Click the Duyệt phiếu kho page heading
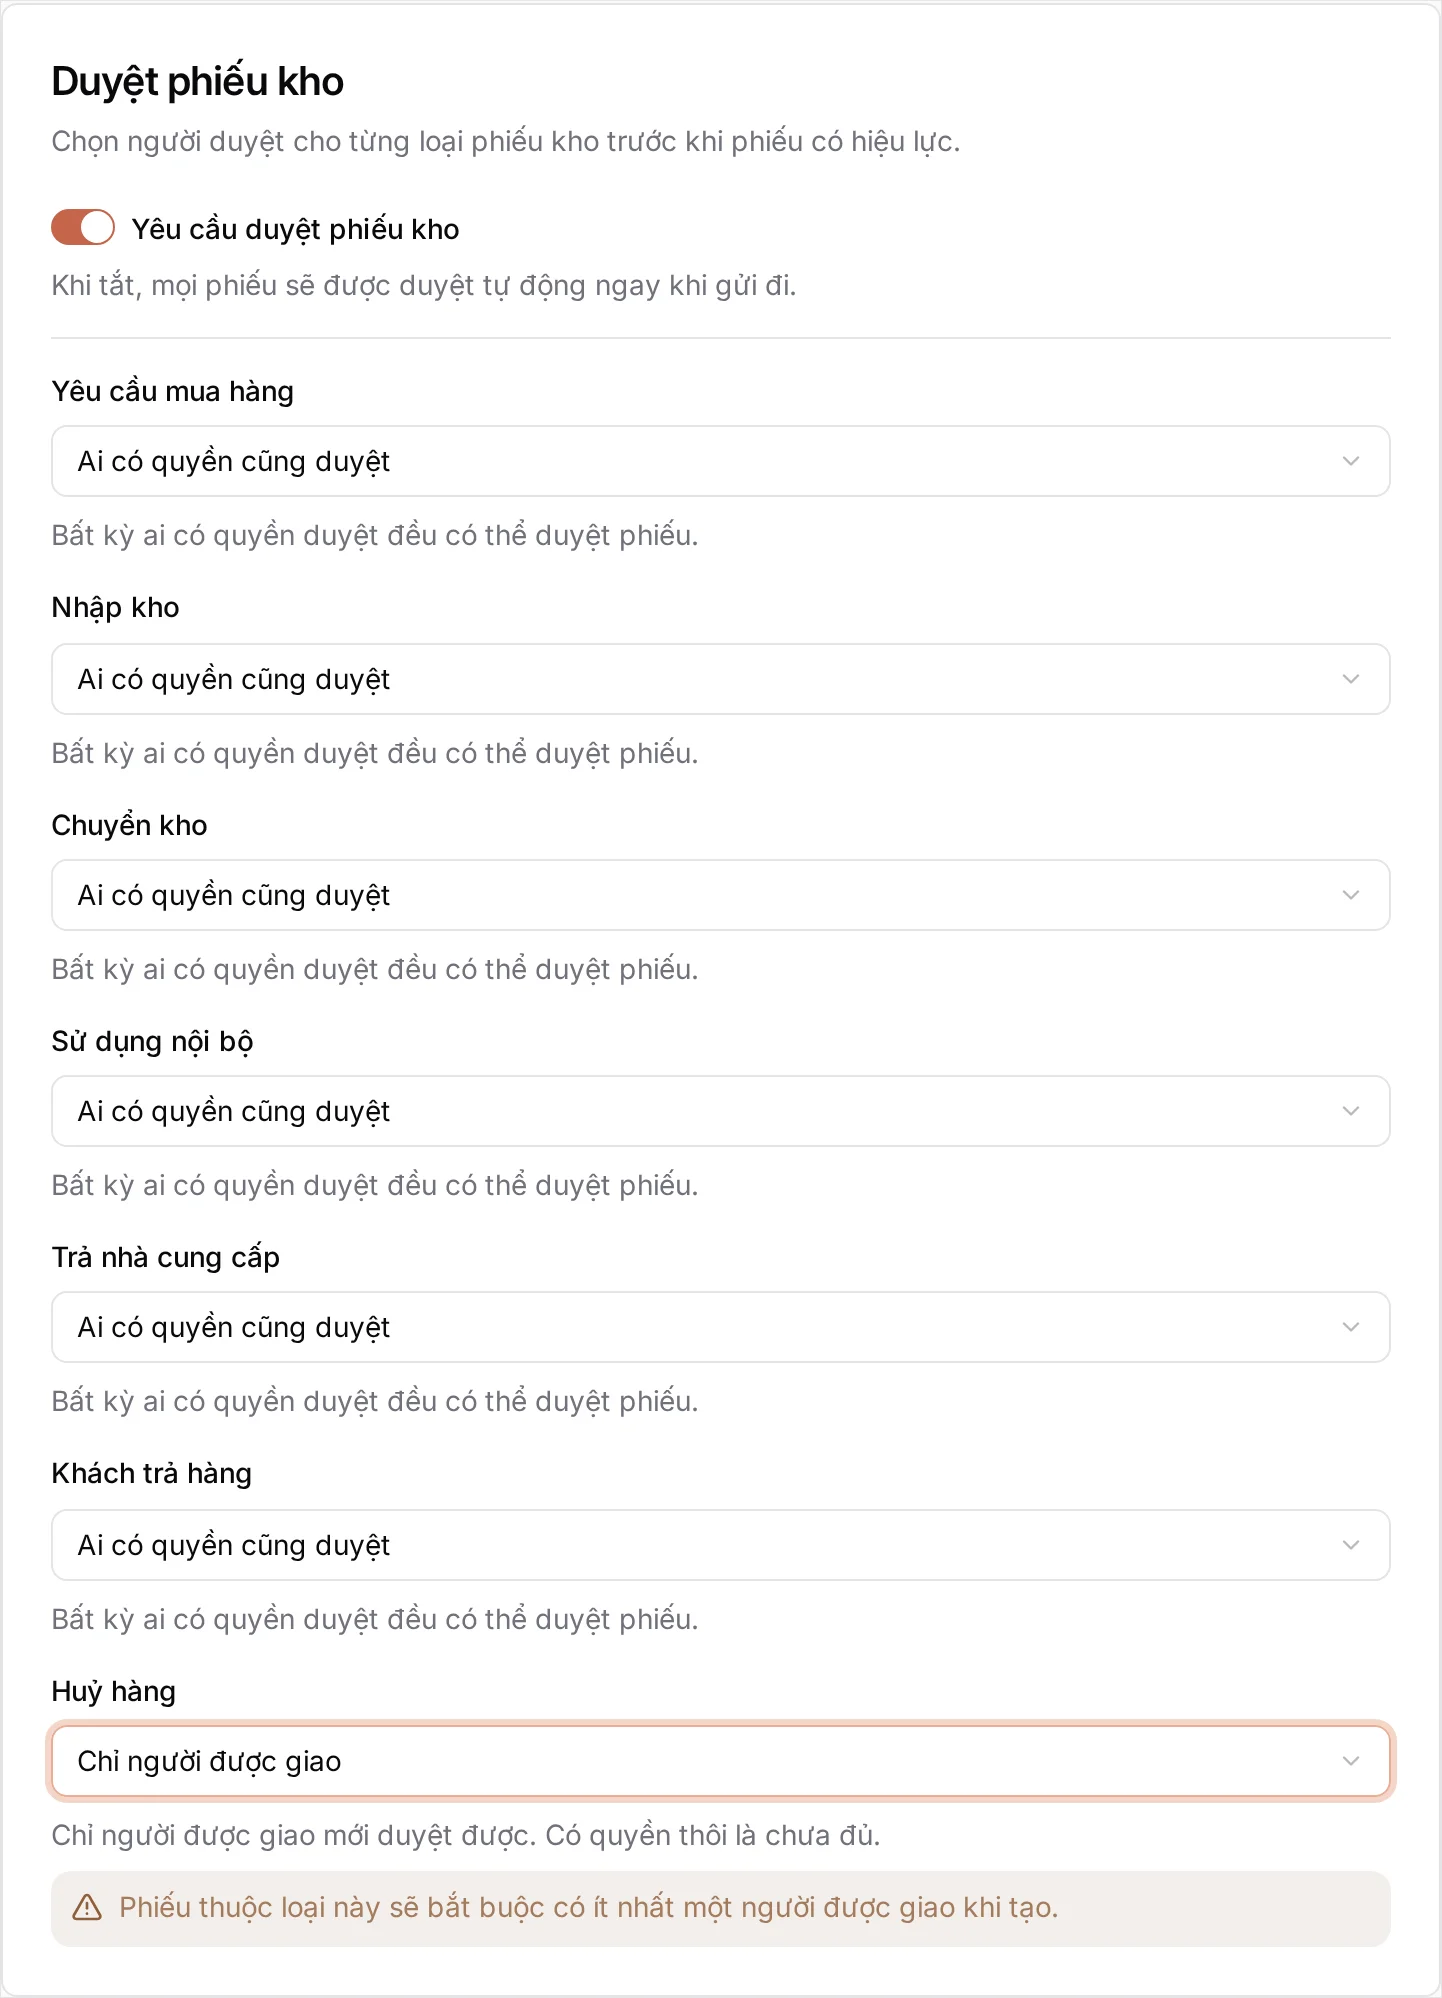Screen dimensions: 1442x1998 197,82
